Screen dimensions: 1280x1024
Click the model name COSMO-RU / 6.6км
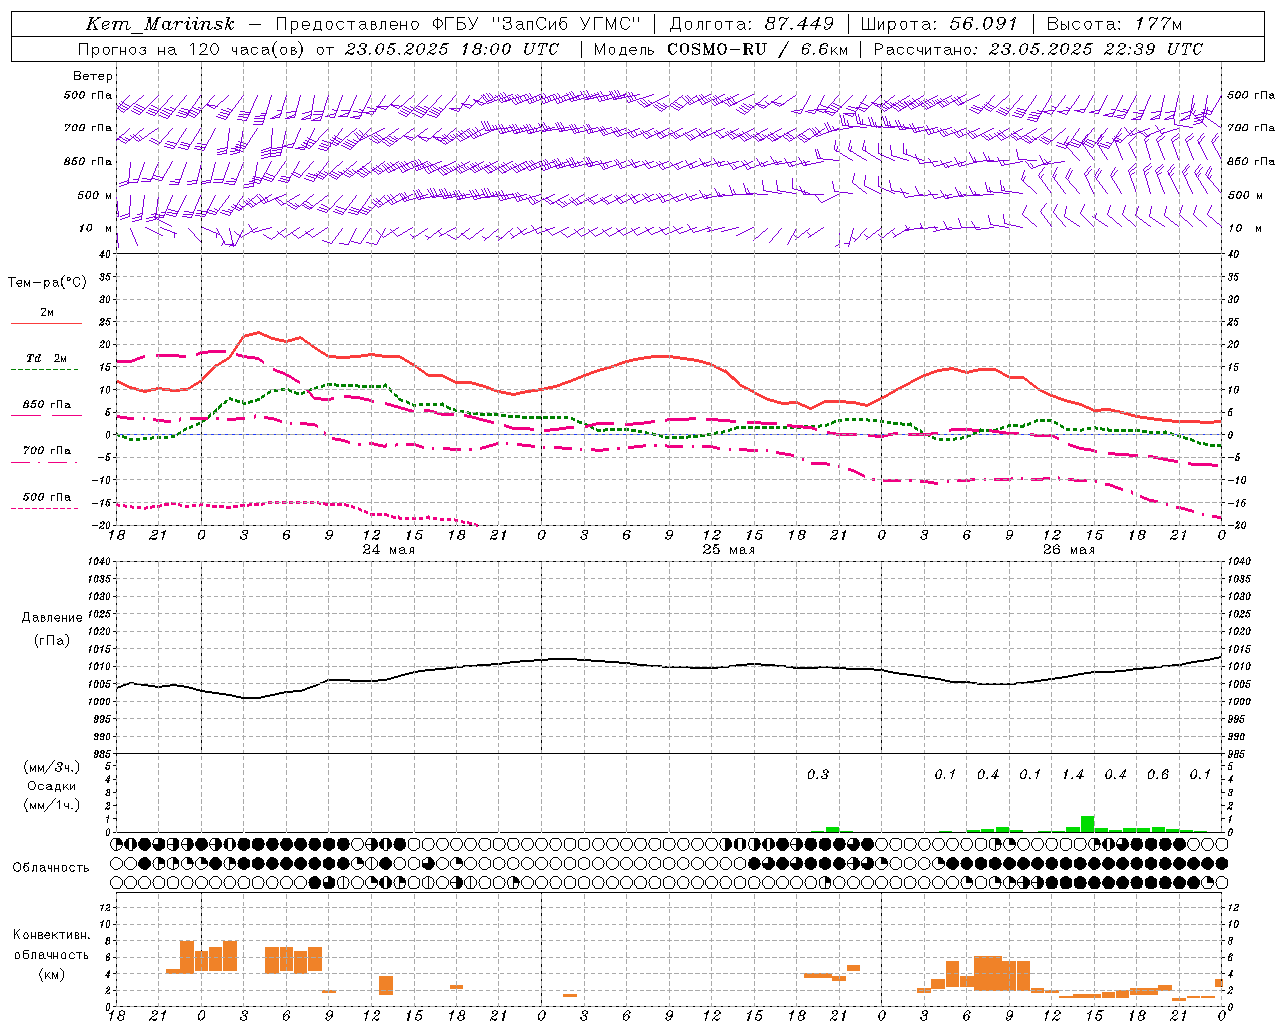758,48
